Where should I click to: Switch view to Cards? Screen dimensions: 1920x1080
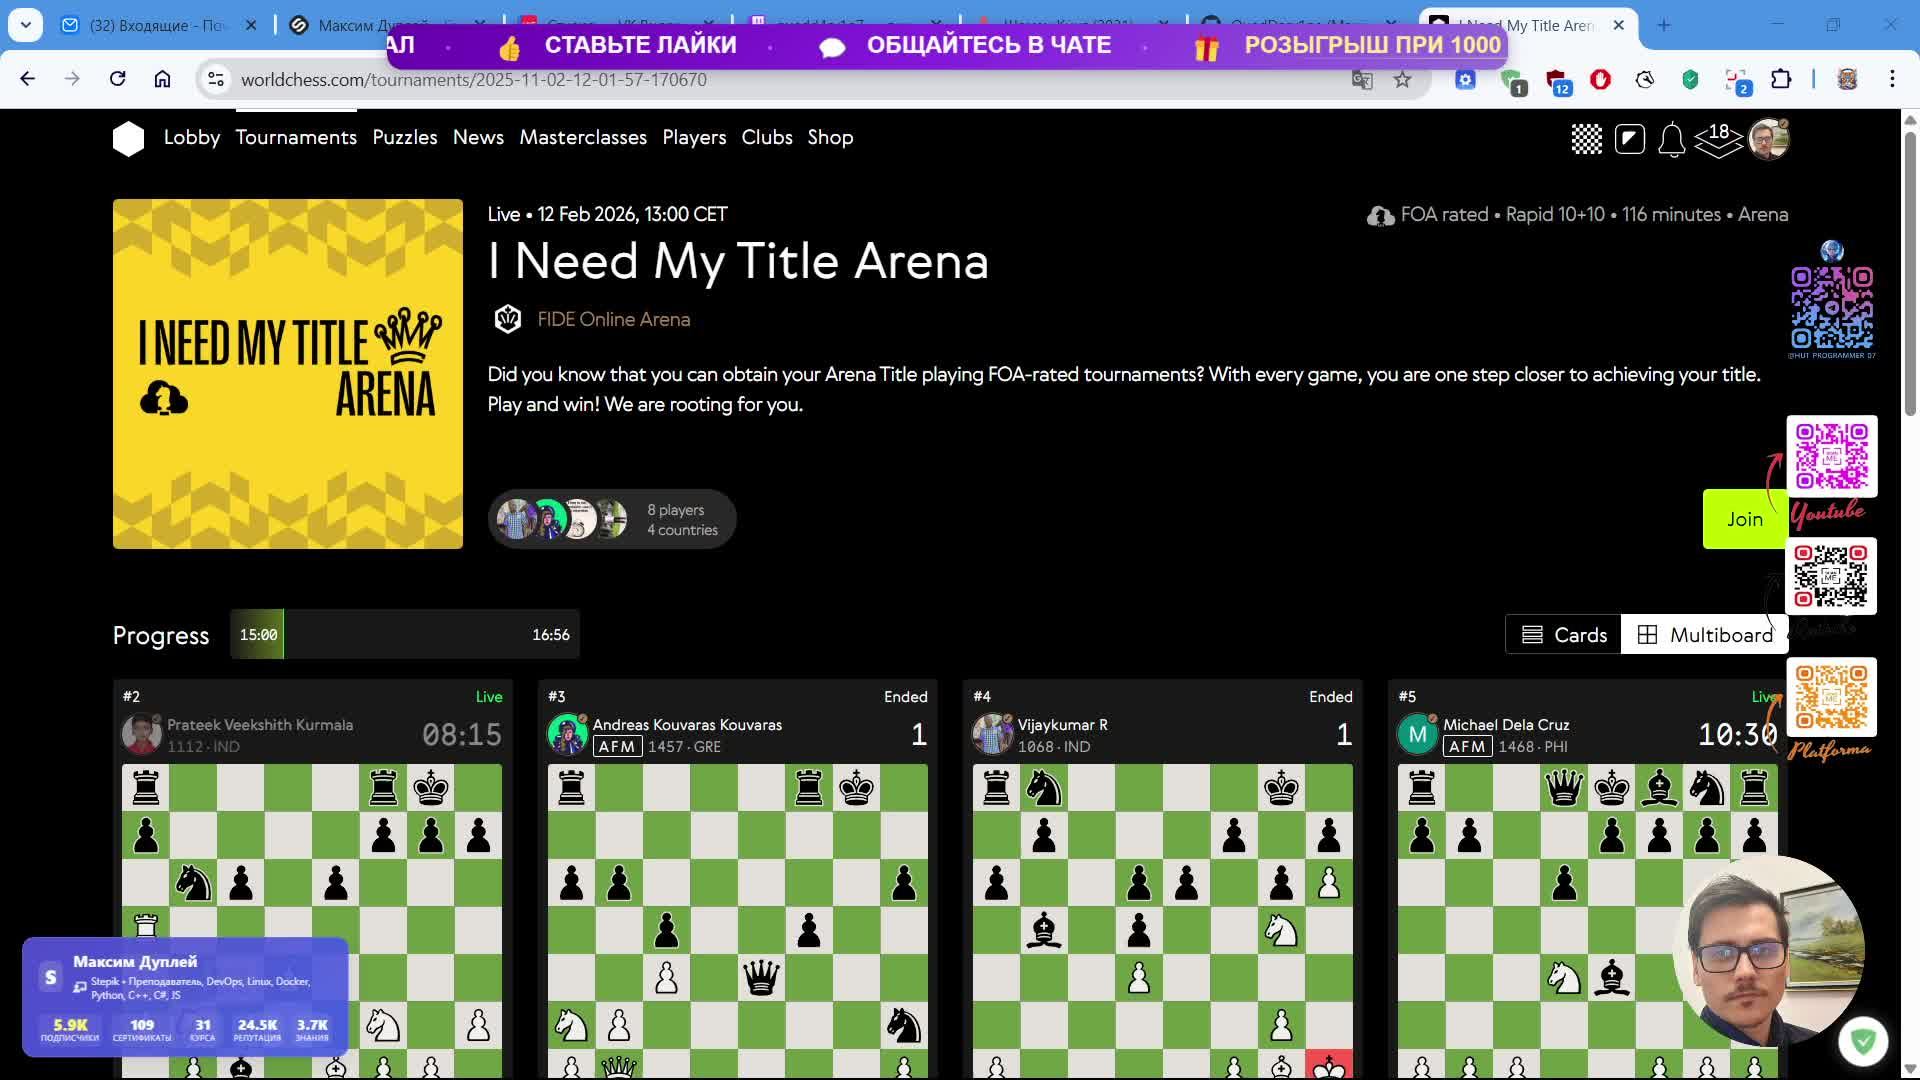tap(1563, 635)
